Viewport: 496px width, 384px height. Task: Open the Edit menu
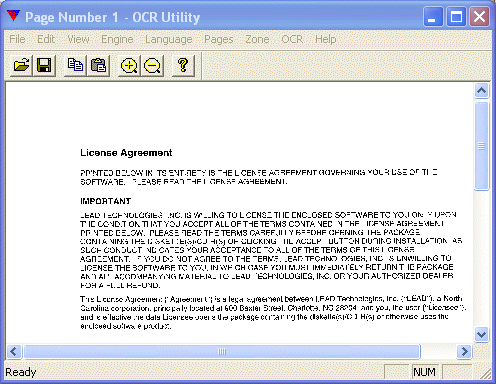pos(46,39)
